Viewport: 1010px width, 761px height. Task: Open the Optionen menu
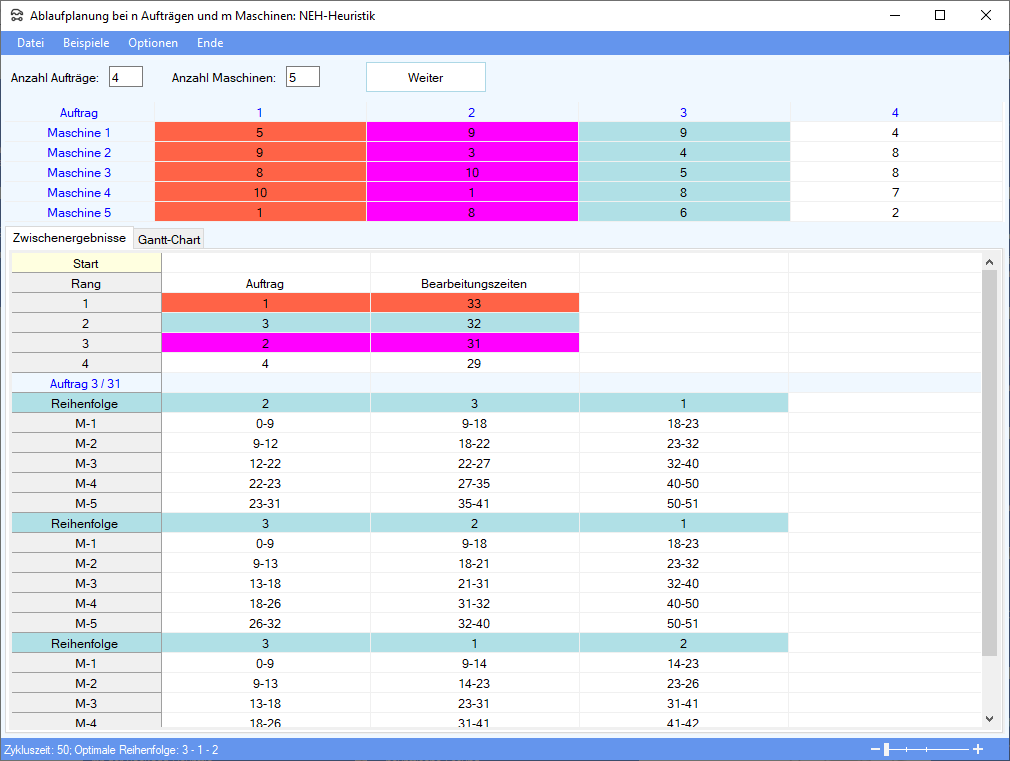153,43
